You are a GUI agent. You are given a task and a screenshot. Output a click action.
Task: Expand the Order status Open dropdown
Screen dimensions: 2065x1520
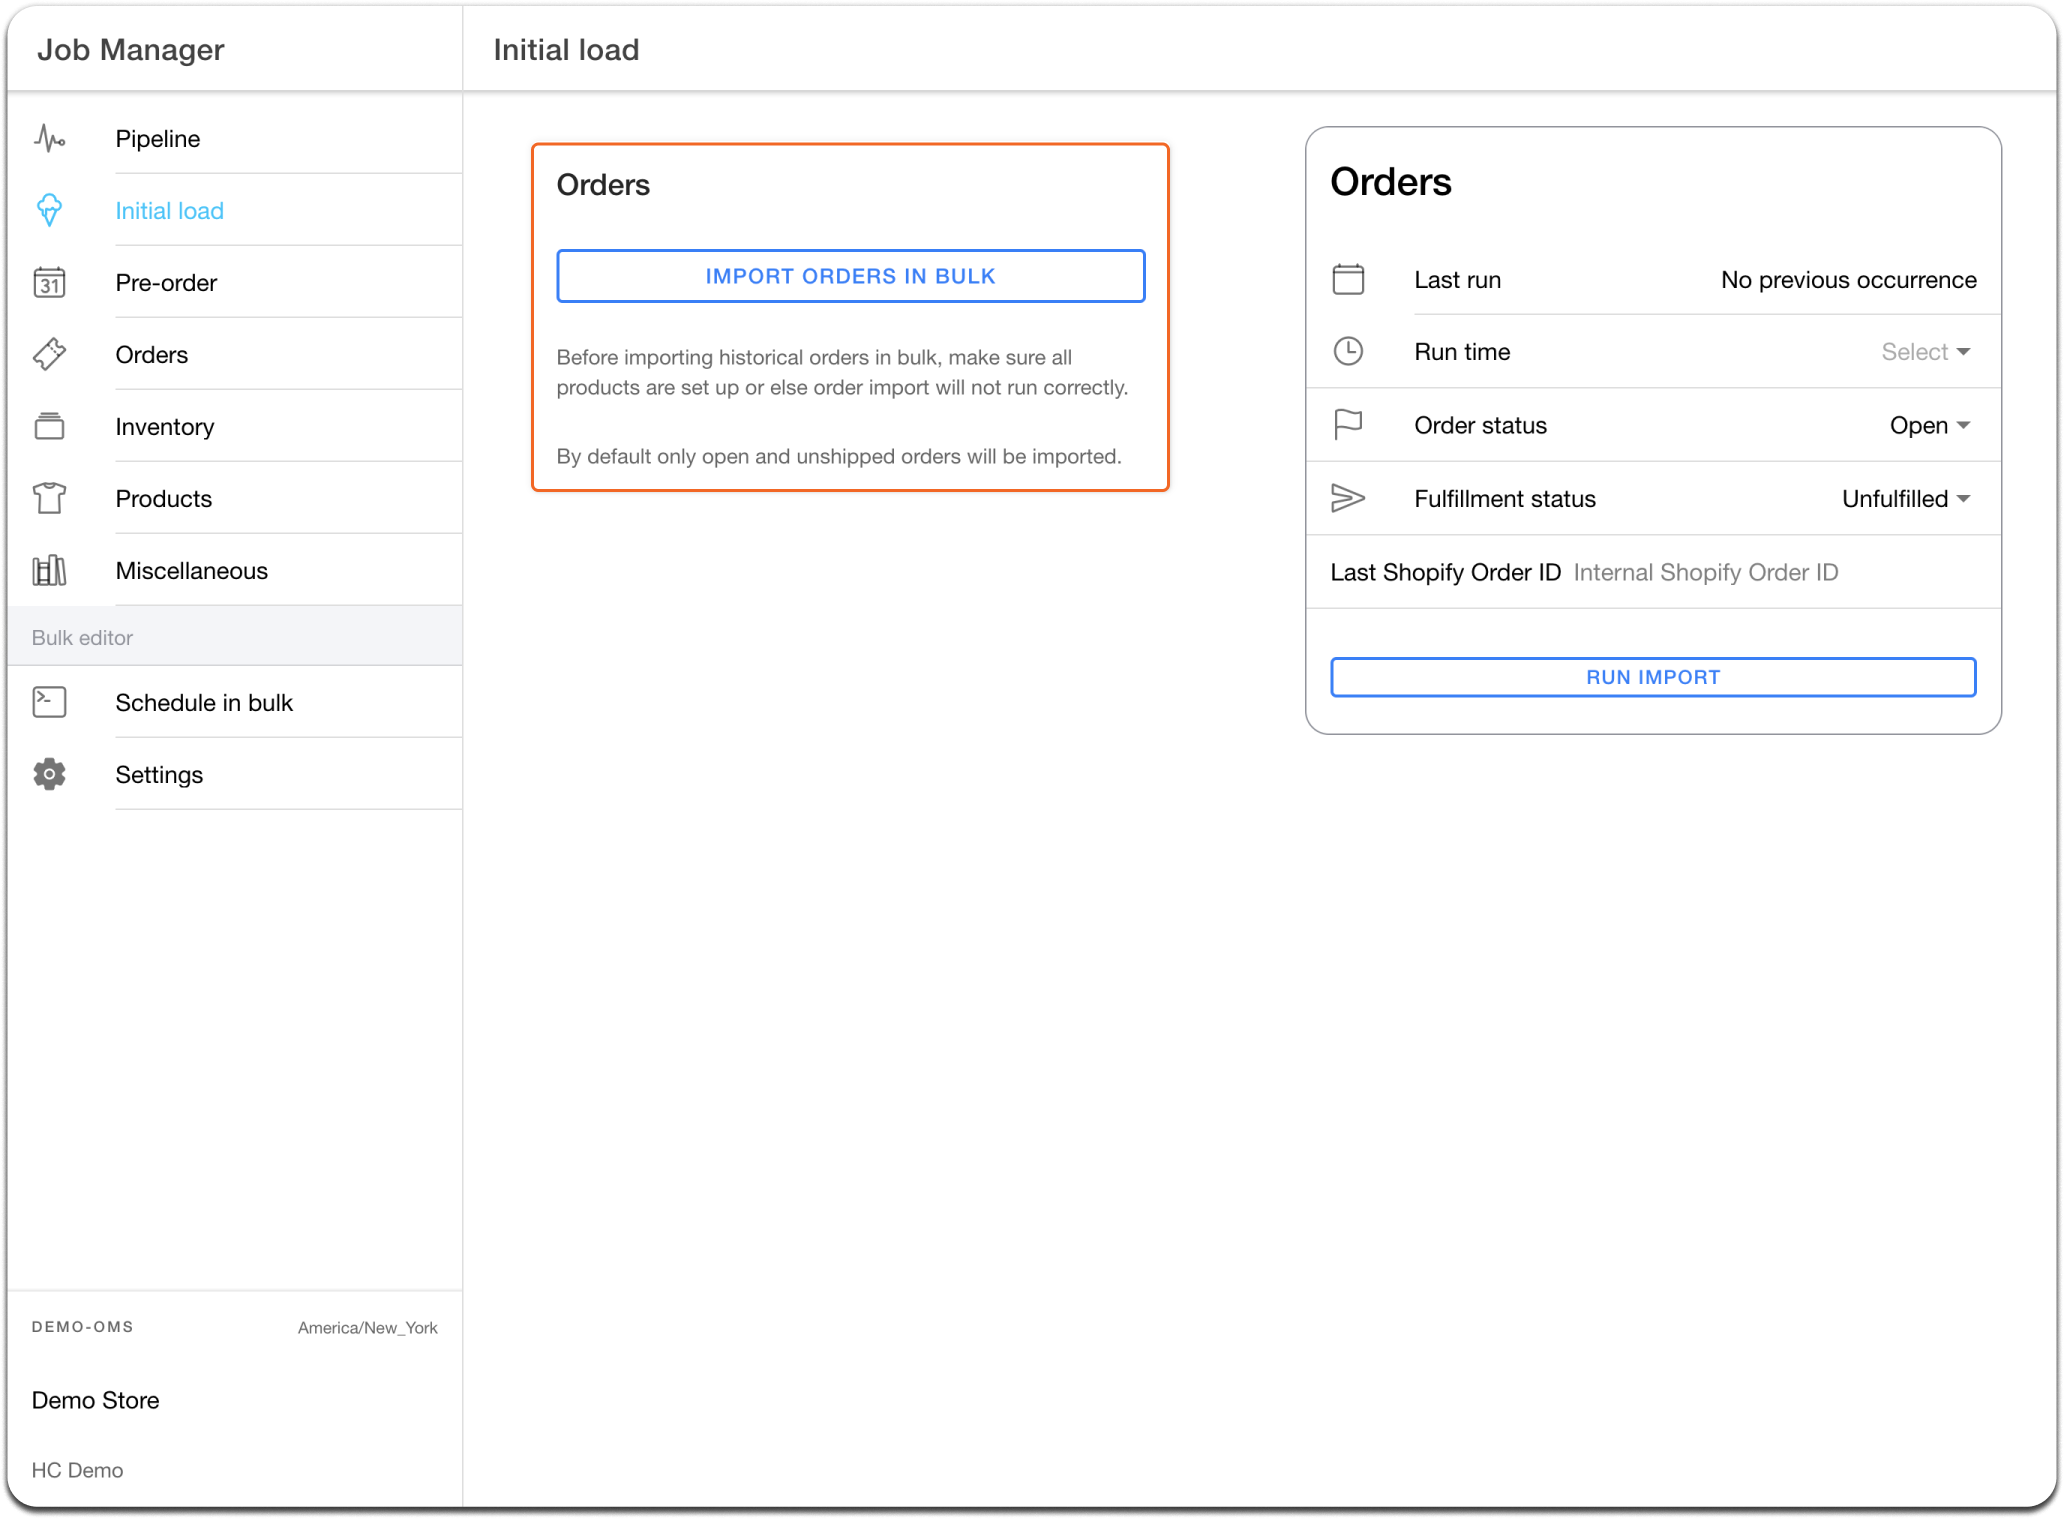point(1929,425)
